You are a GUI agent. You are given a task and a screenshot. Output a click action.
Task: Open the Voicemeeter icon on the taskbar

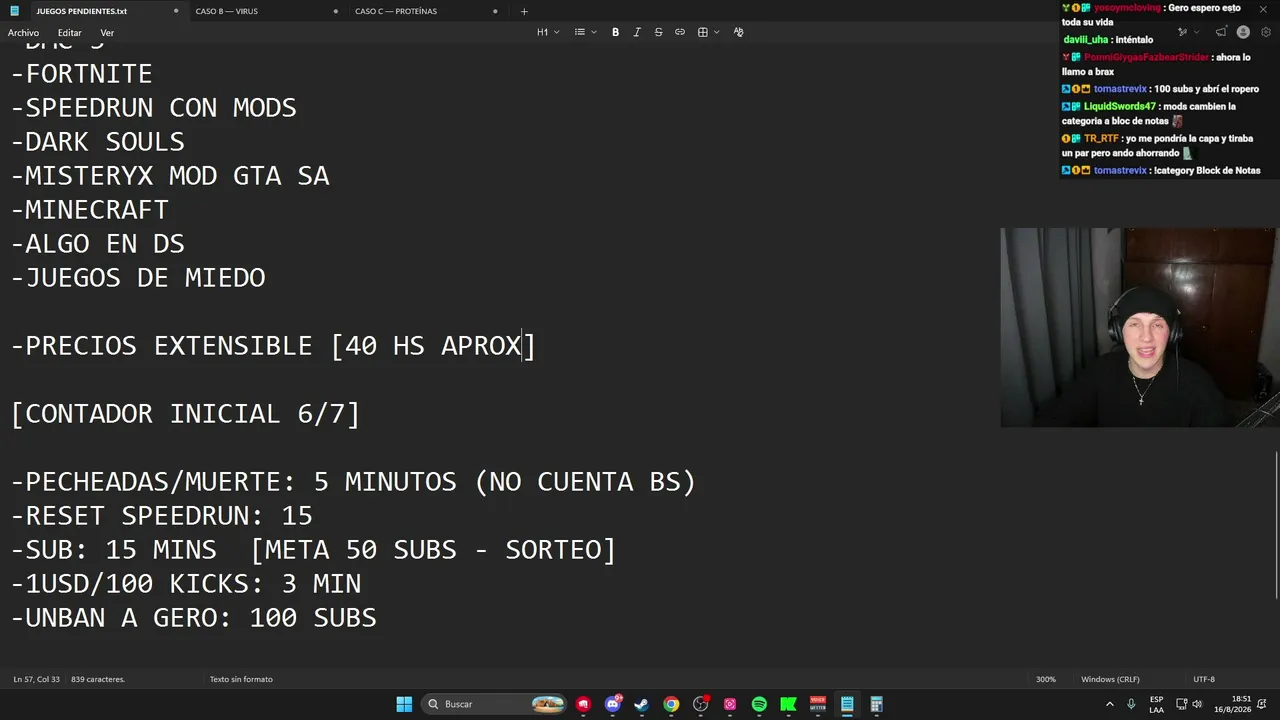tap(818, 704)
